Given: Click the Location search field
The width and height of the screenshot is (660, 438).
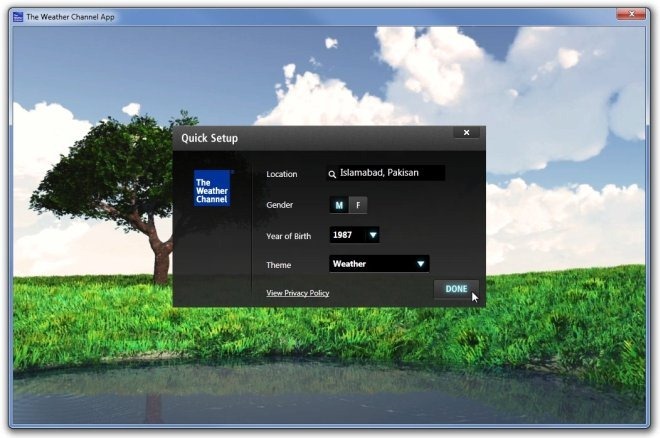Looking at the screenshot, I should click(x=386, y=173).
